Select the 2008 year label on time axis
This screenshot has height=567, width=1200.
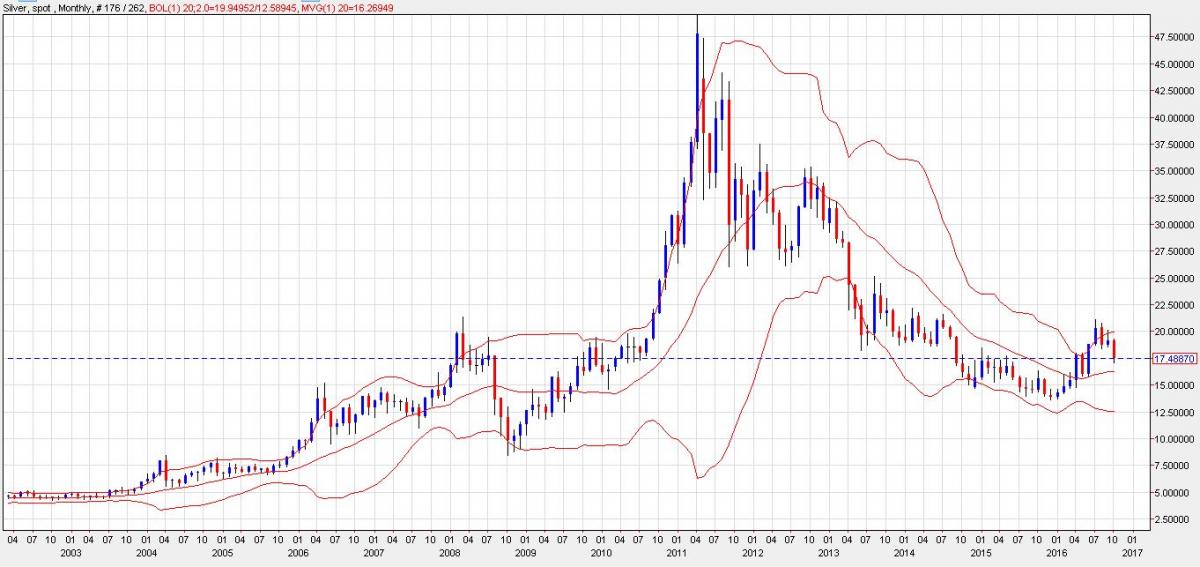(x=449, y=552)
